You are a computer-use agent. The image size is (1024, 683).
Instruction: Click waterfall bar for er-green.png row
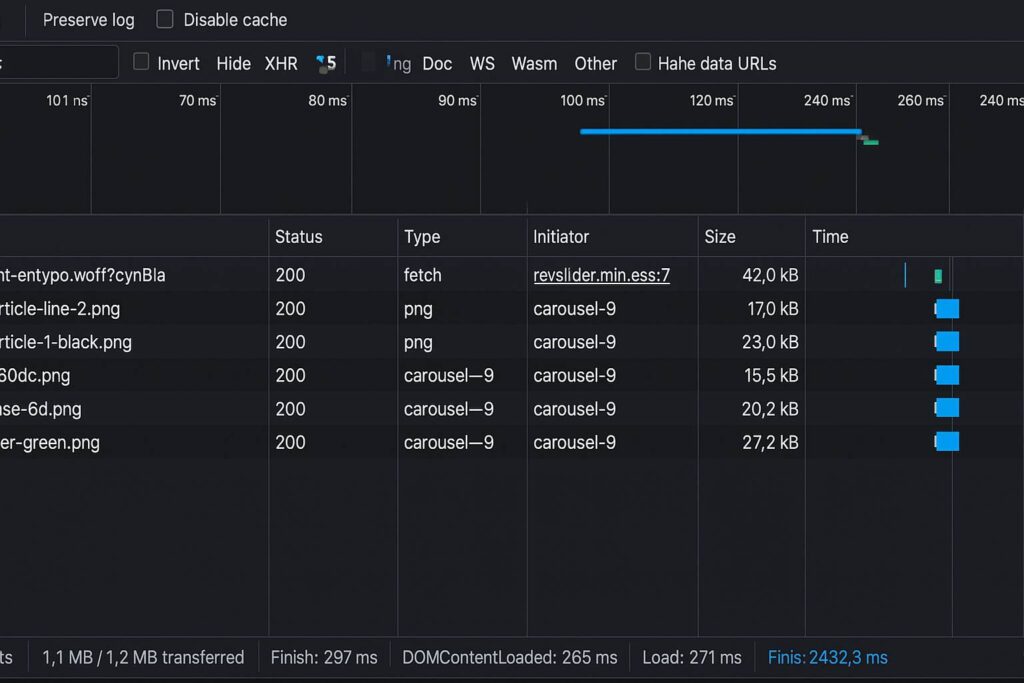click(947, 442)
